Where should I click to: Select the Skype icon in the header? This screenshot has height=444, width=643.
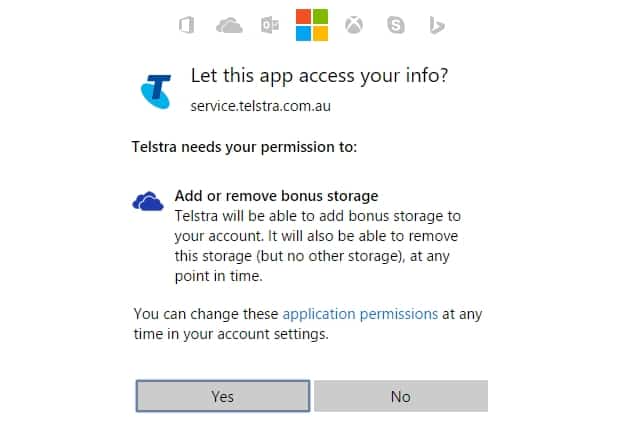396,25
